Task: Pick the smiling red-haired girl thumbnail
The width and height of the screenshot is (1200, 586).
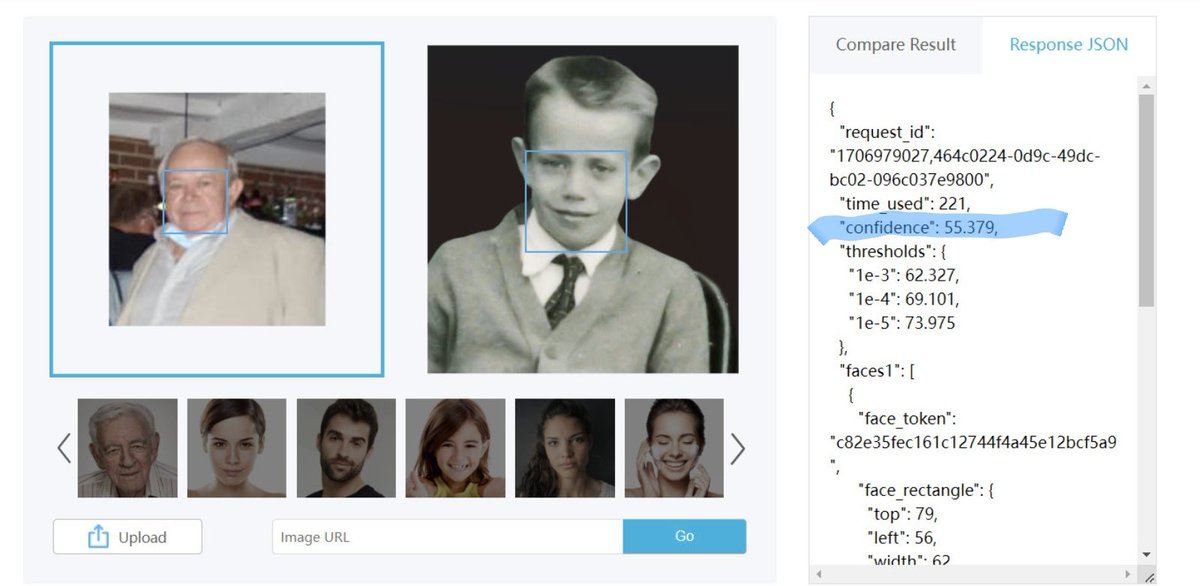Action: click(x=455, y=448)
